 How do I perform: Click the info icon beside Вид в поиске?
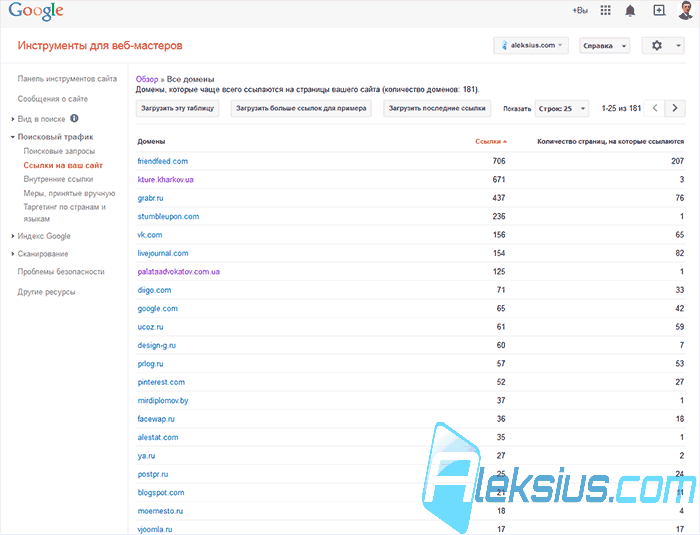(75, 118)
